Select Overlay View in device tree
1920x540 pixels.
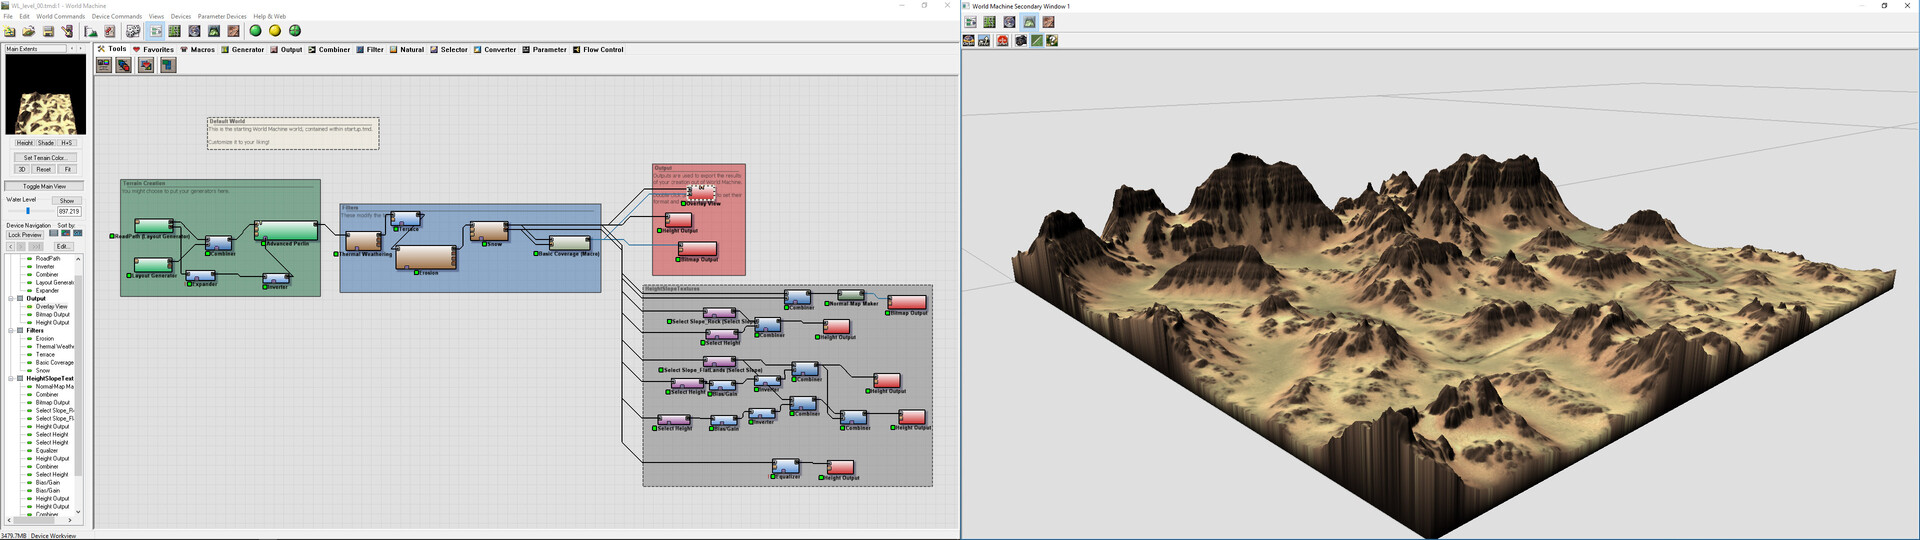click(x=52, y=306)
